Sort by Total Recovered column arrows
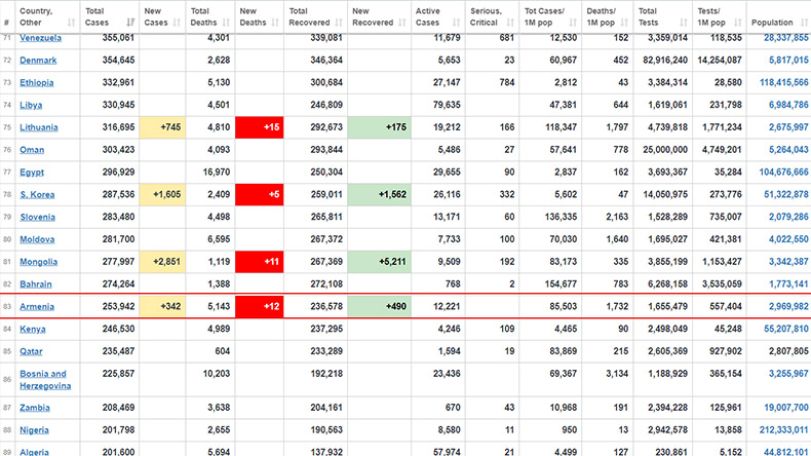The image size is (811, 456). [x=339, y=22]
